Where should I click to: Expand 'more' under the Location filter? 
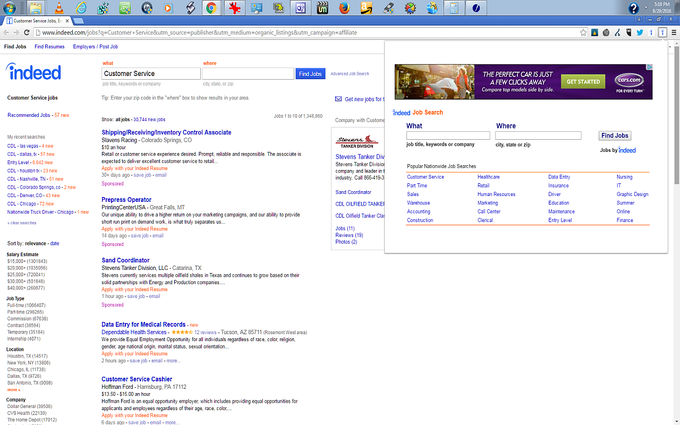[13, 389]
